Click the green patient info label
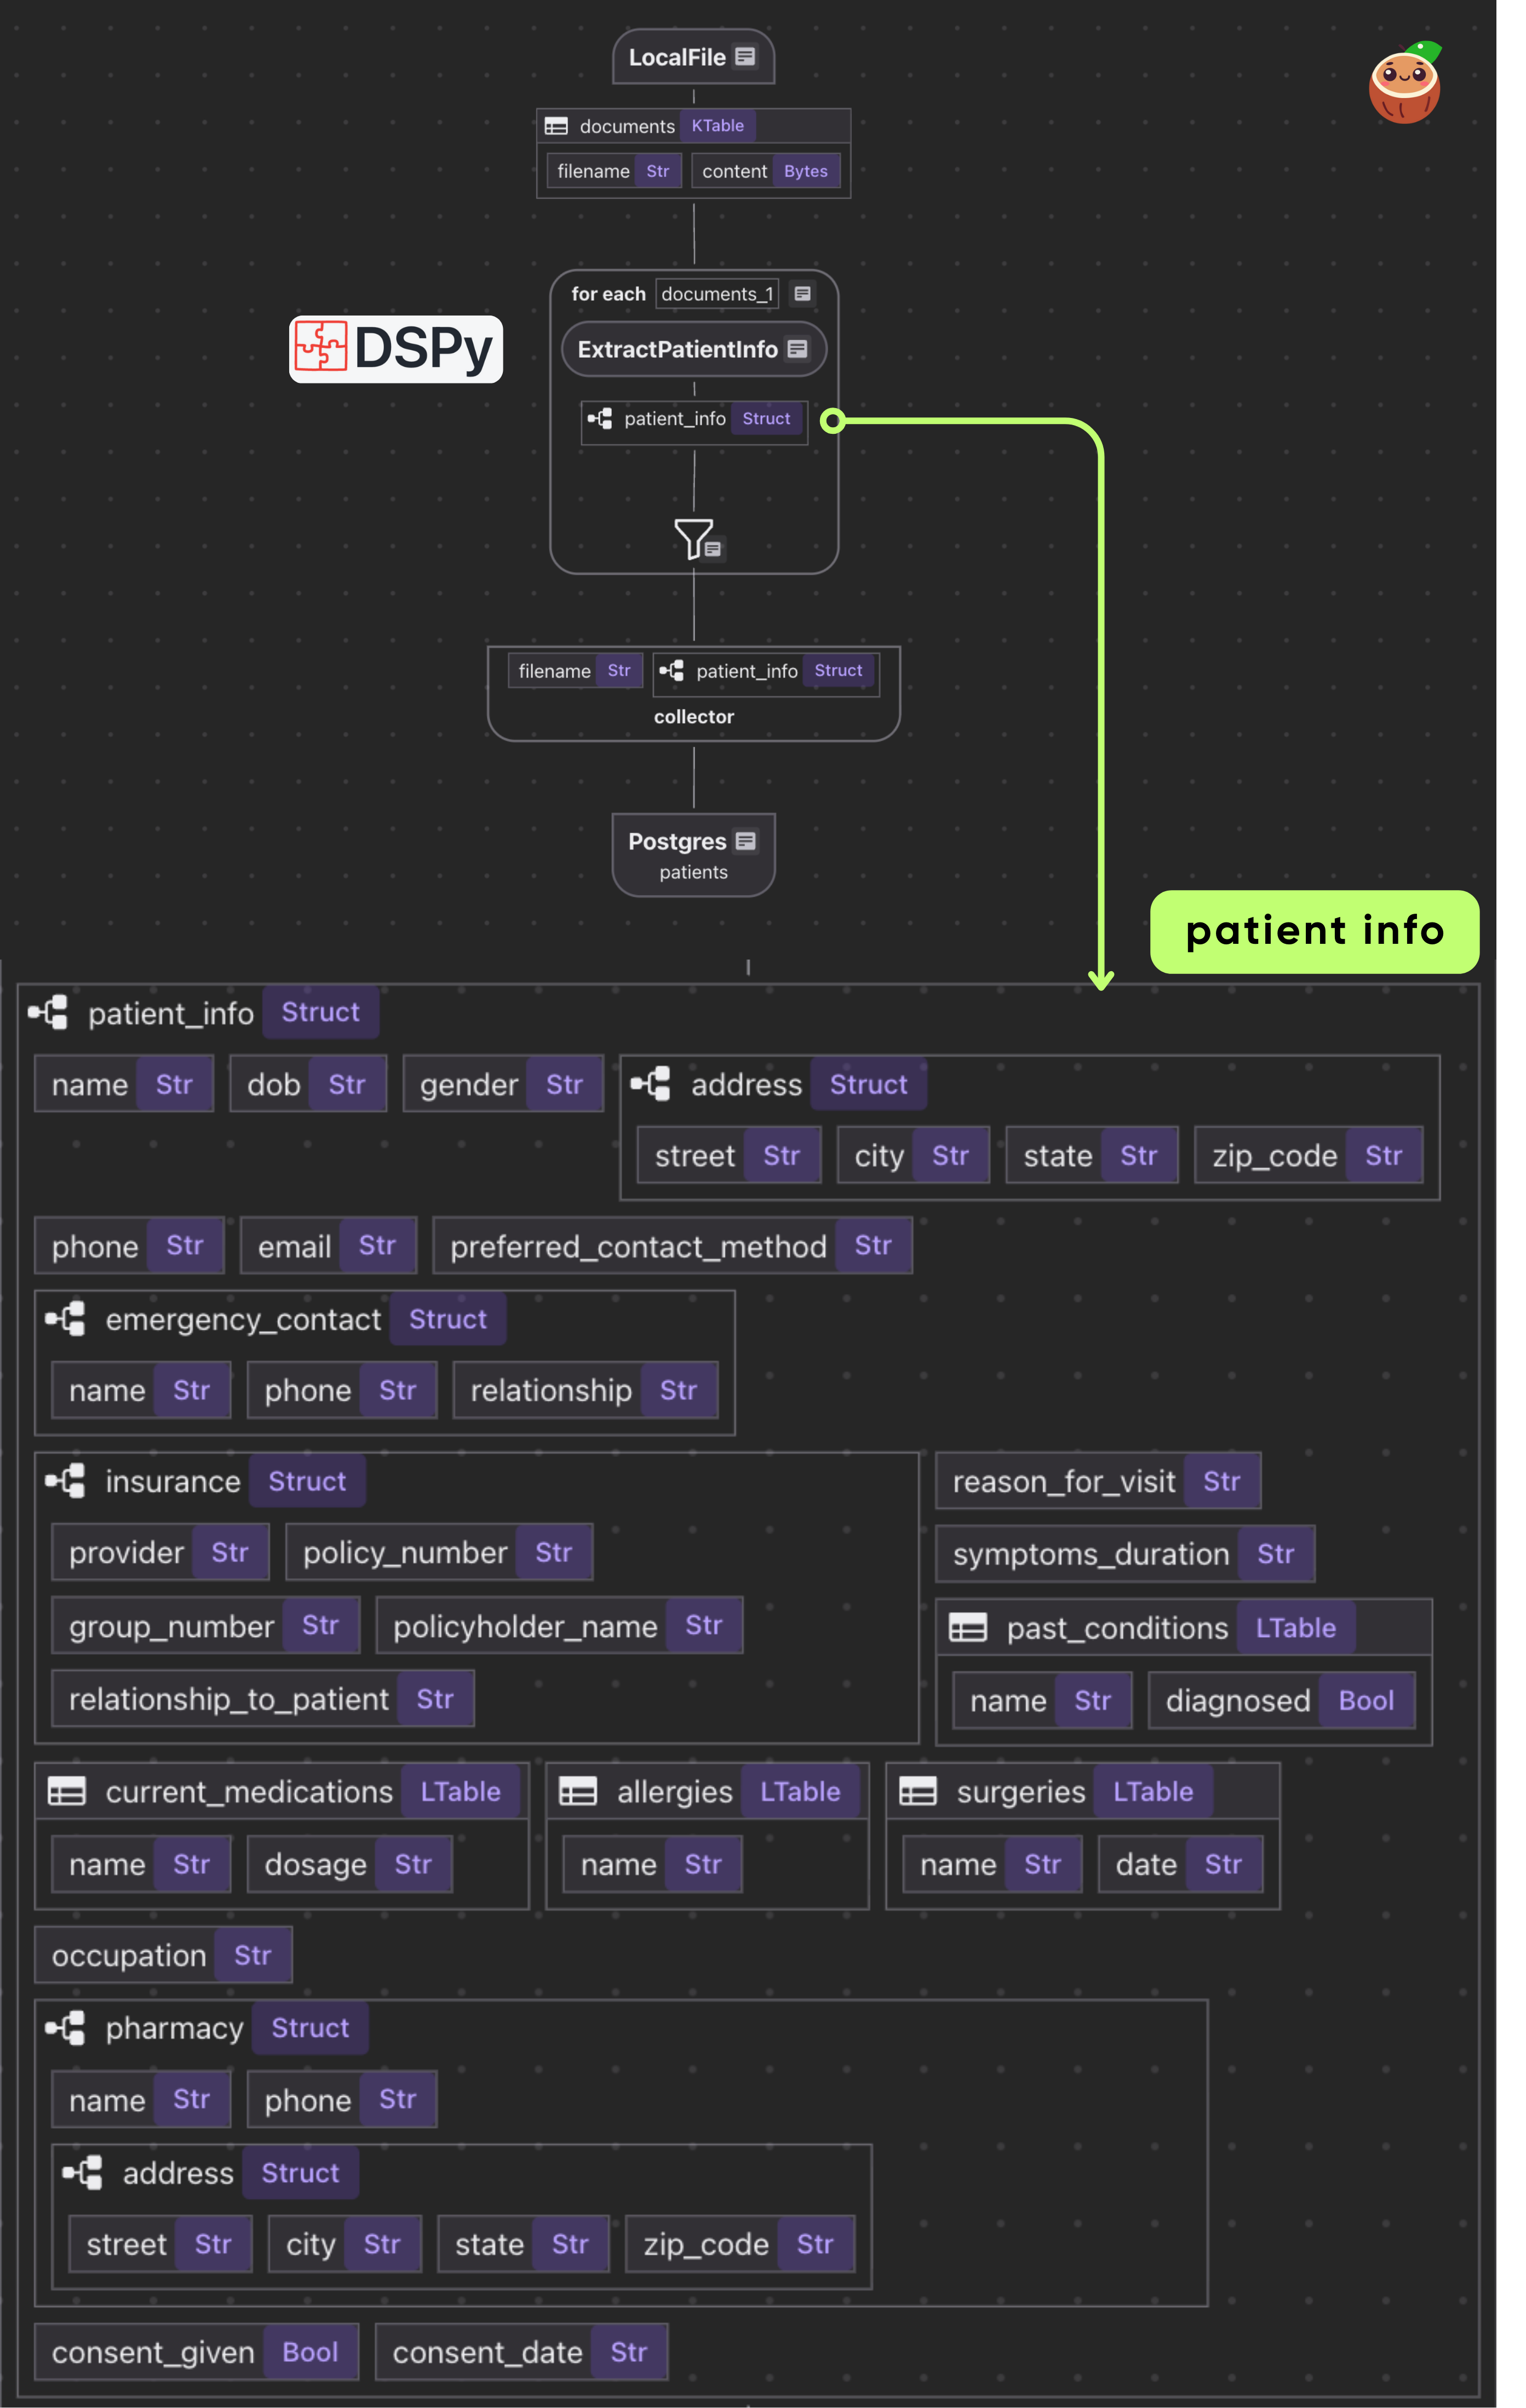This screenshot has height=2408, width=1526. coord(1313,931)
